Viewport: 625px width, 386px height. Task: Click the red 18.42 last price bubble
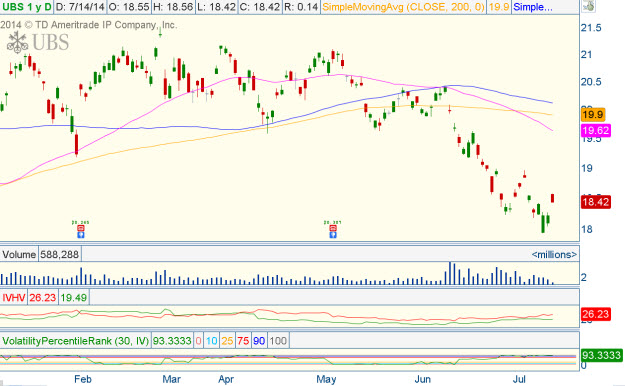[596, 202]
